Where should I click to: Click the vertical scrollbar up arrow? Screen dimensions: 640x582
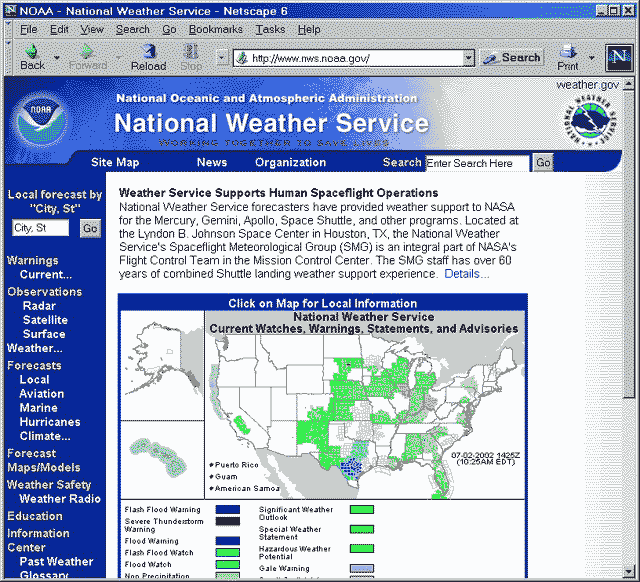pyautogui.click(x=629, y=84)
